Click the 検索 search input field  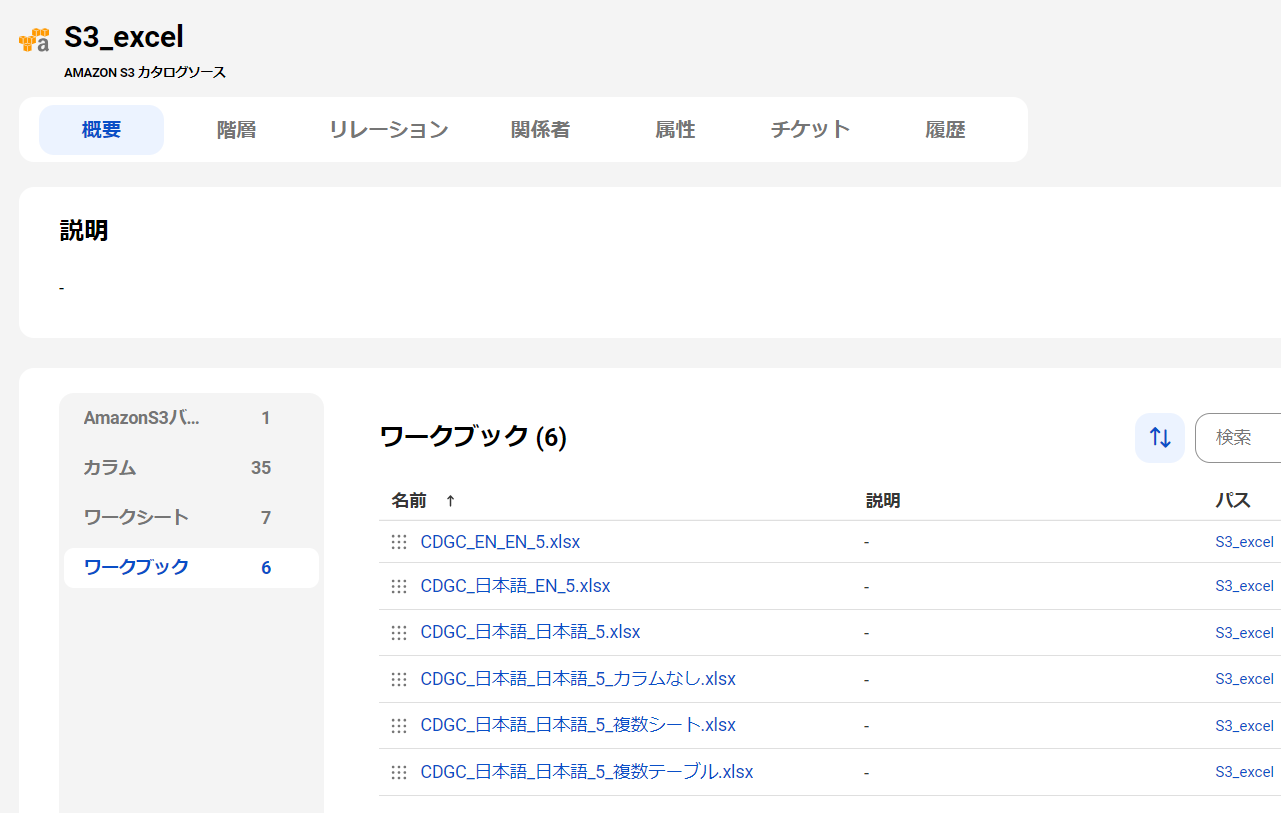[x=1238, y=438]
